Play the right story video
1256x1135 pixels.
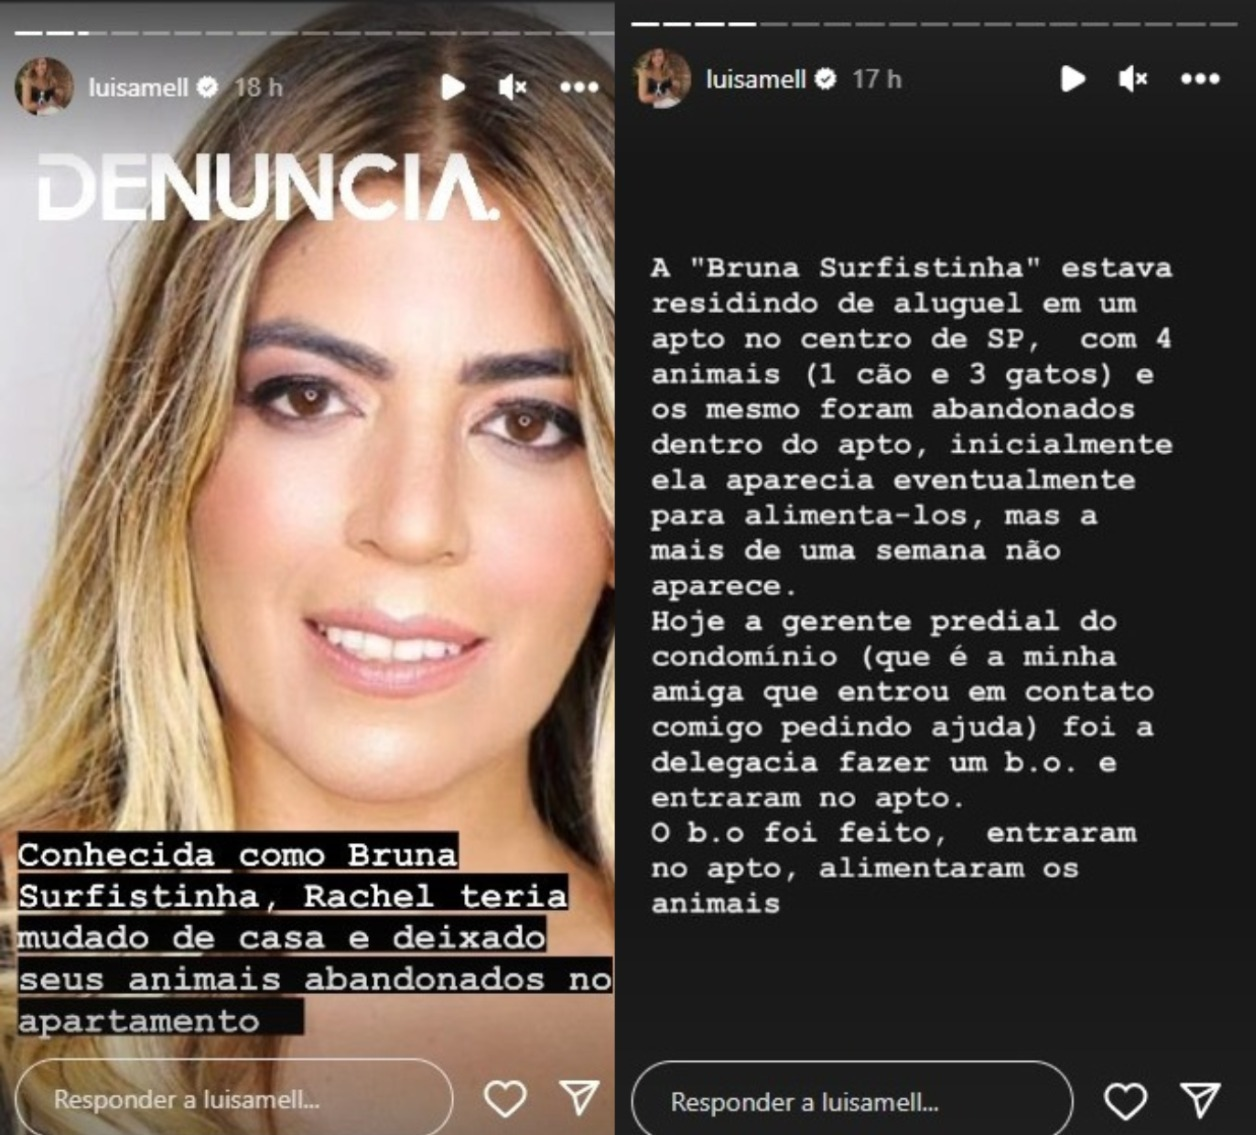(1073, 79)
